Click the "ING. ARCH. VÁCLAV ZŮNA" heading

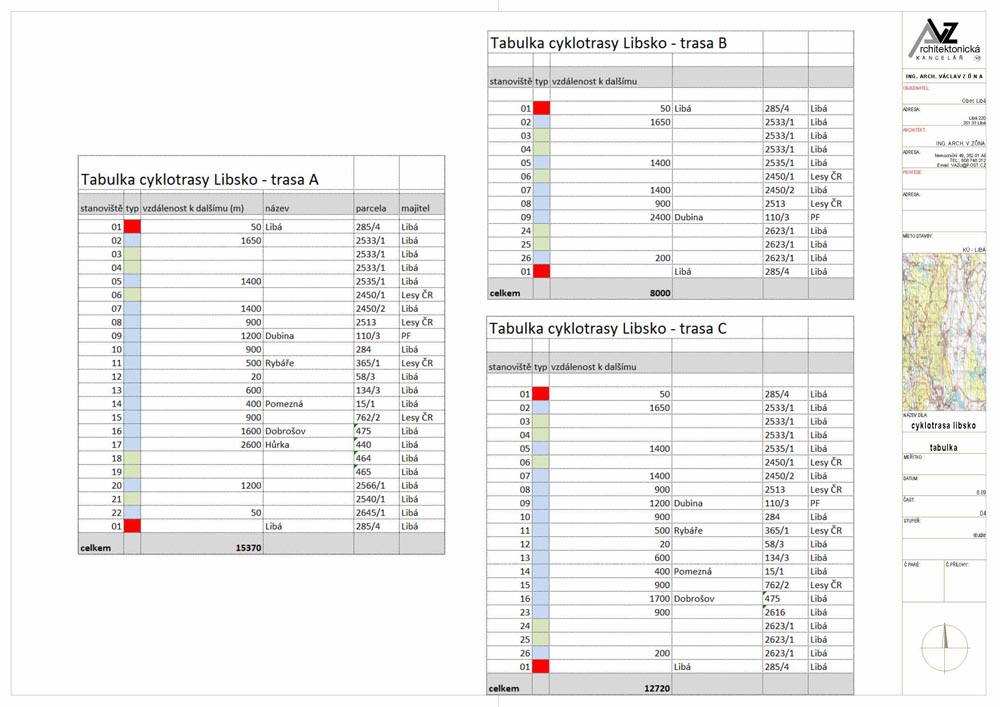click(944, 77)
